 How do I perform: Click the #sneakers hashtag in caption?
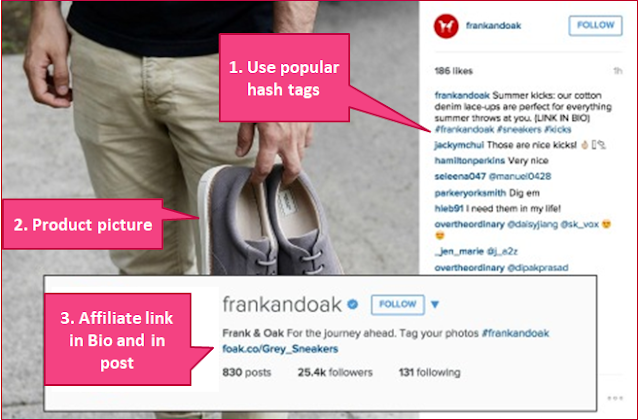pyautogui.click(x=519, y=130)
